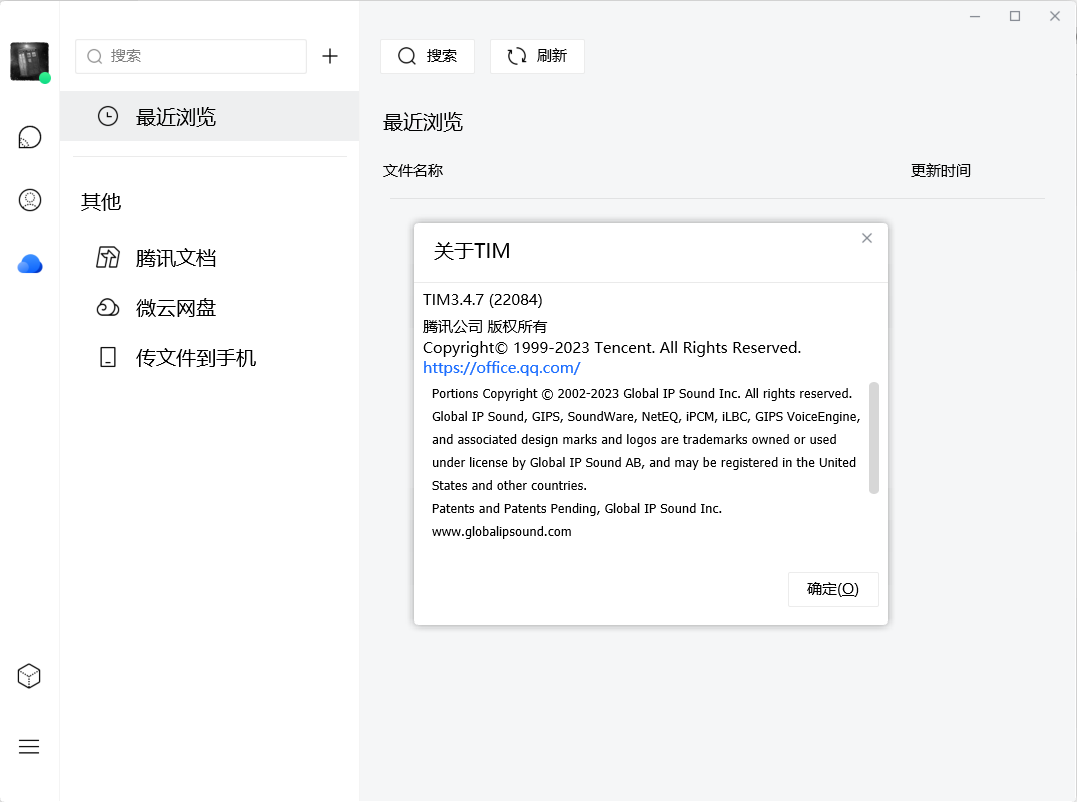
Task: Open 腾讯文档 entry
Action: click(x=209, y=258)
